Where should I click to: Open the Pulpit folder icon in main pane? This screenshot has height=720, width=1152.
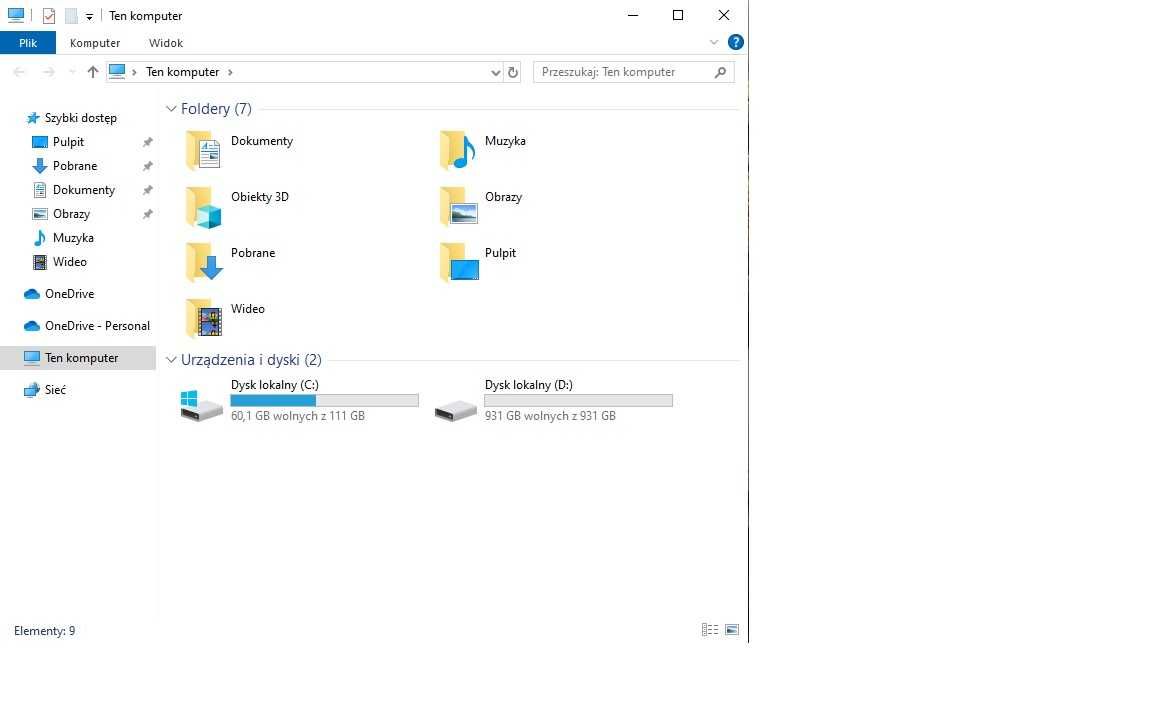(x=458, y=262)
